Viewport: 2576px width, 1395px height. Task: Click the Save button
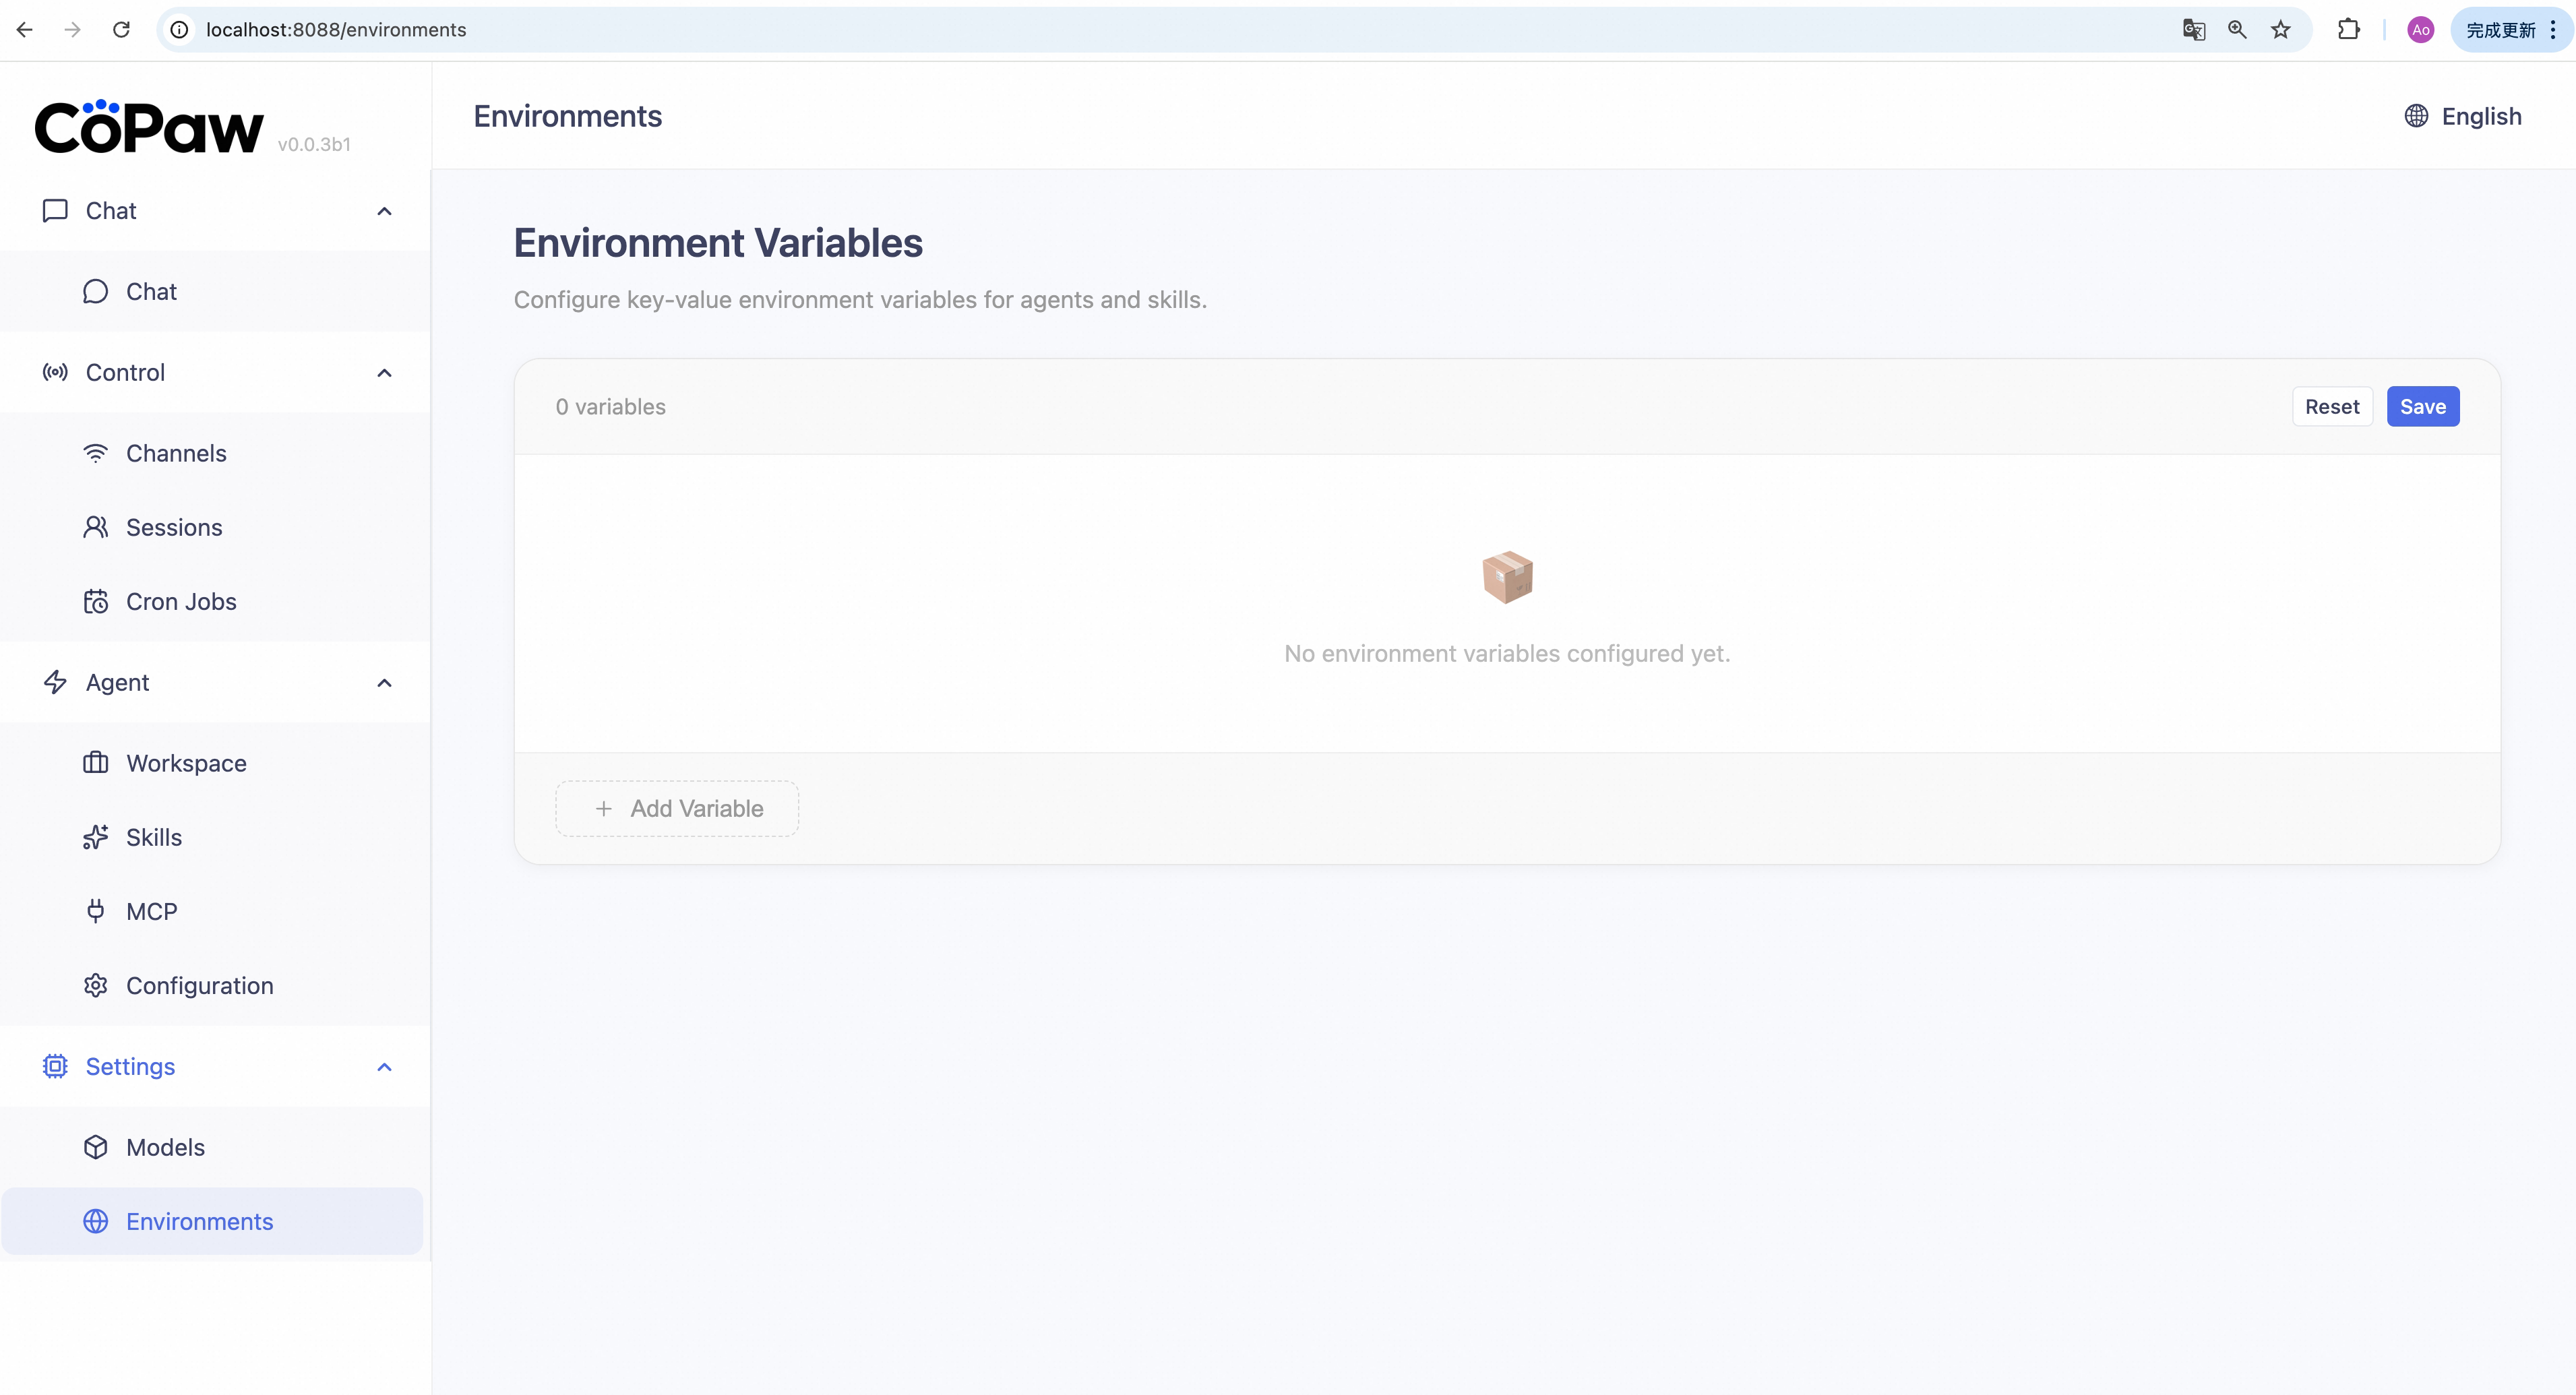point(2422,407)
